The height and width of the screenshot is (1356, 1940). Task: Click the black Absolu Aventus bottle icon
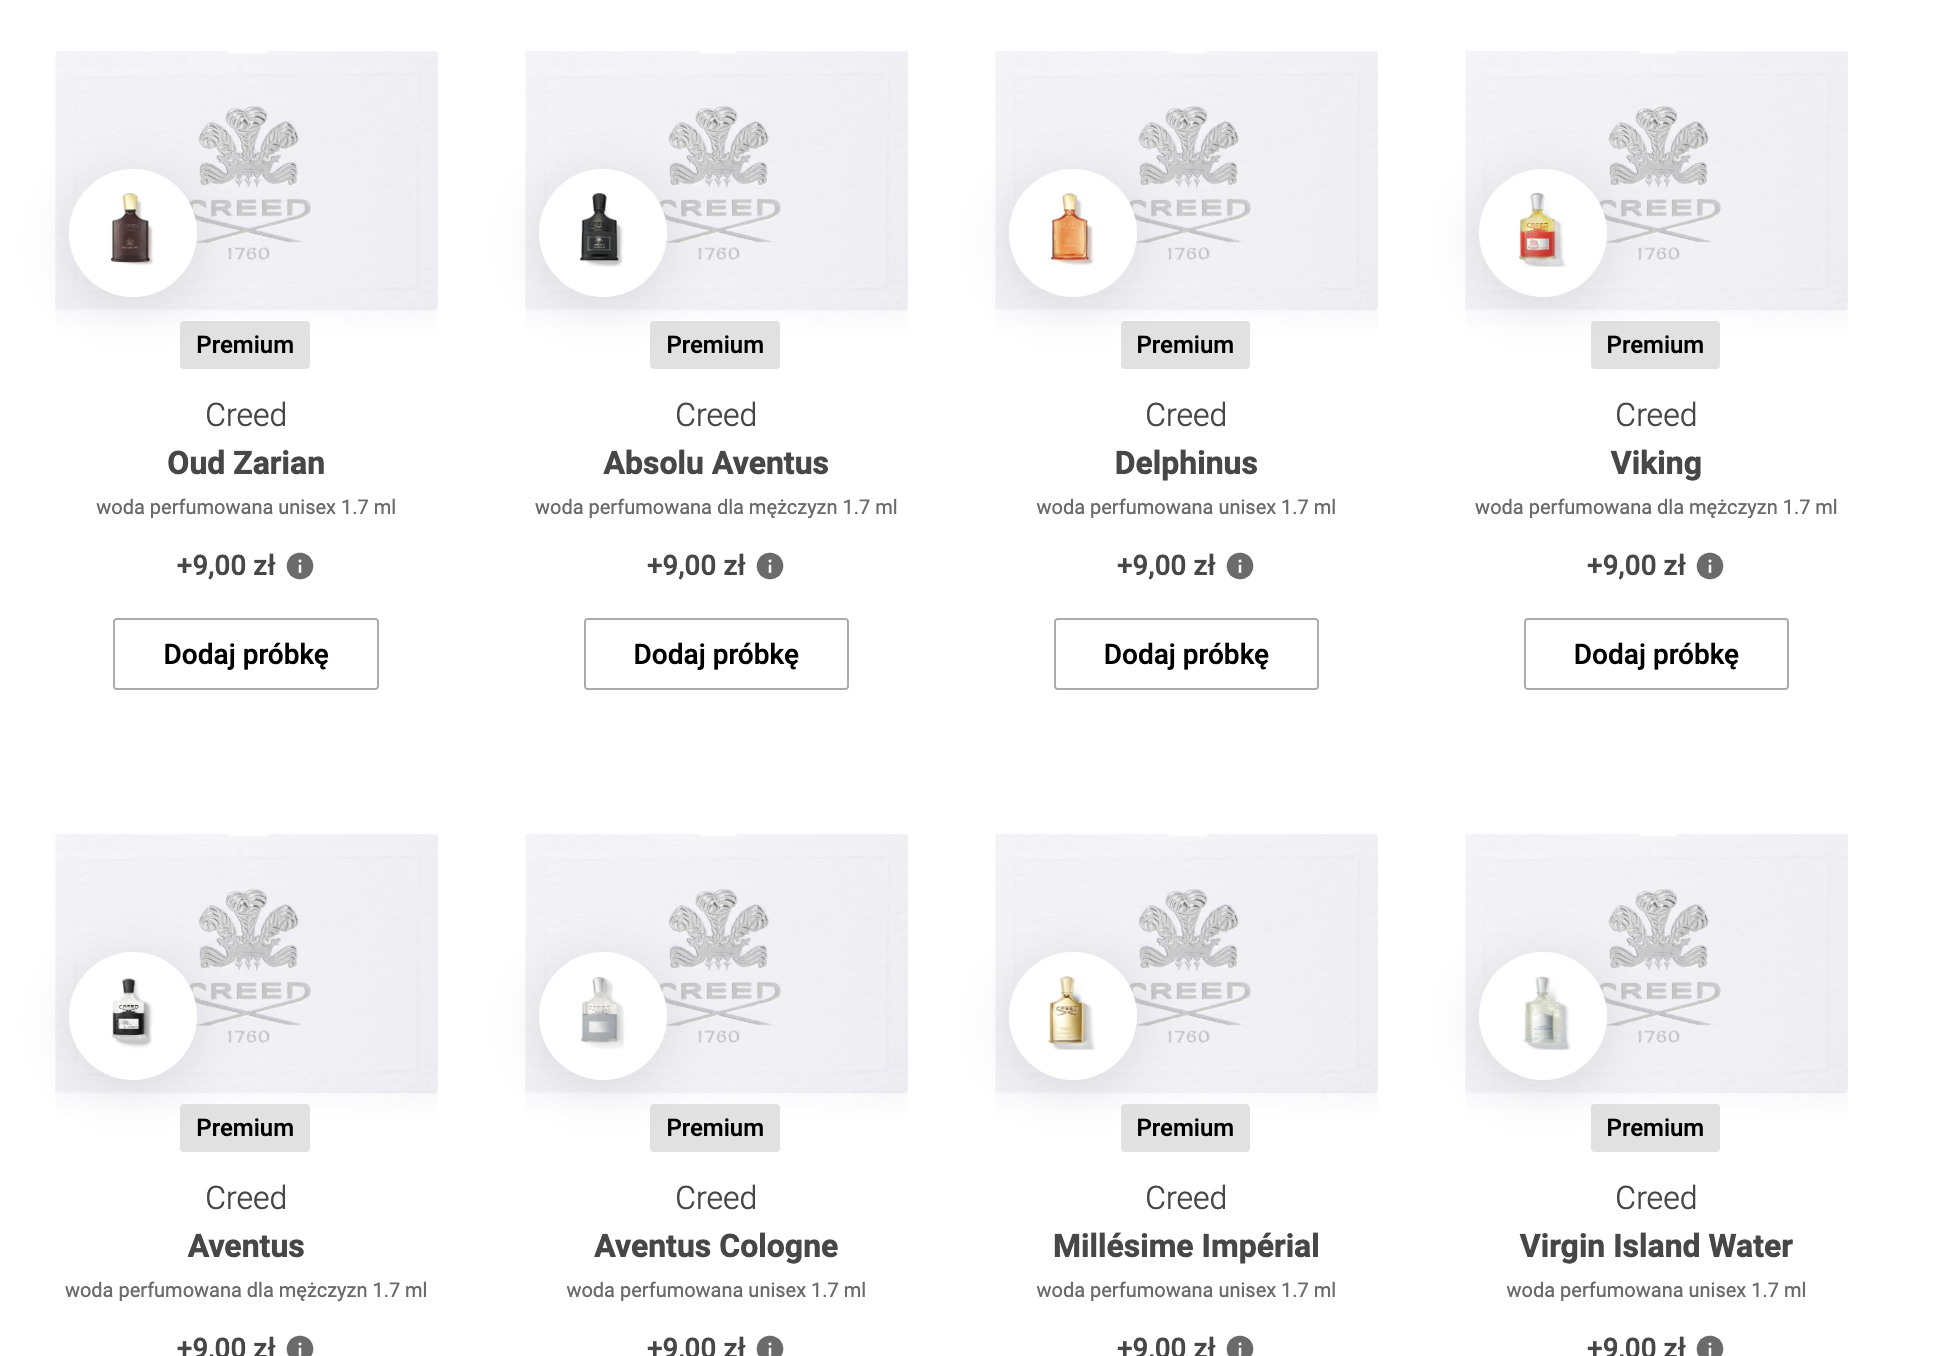click(x=602, y=232)
